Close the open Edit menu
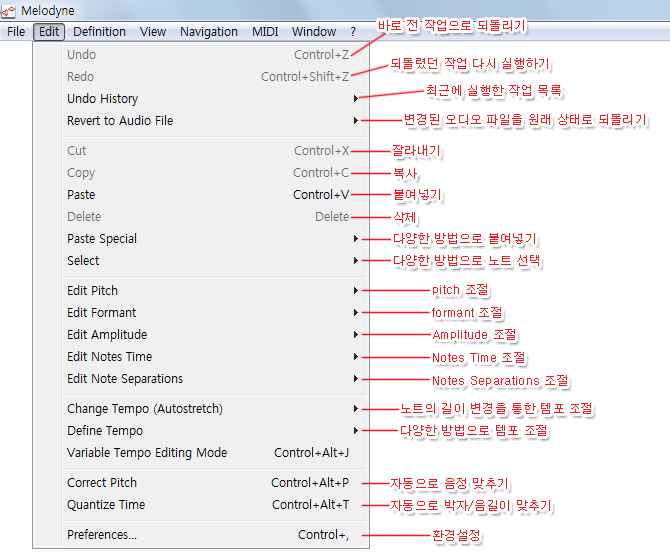Image resolution: width=670 pixels, height=556 pixels. 49,32
